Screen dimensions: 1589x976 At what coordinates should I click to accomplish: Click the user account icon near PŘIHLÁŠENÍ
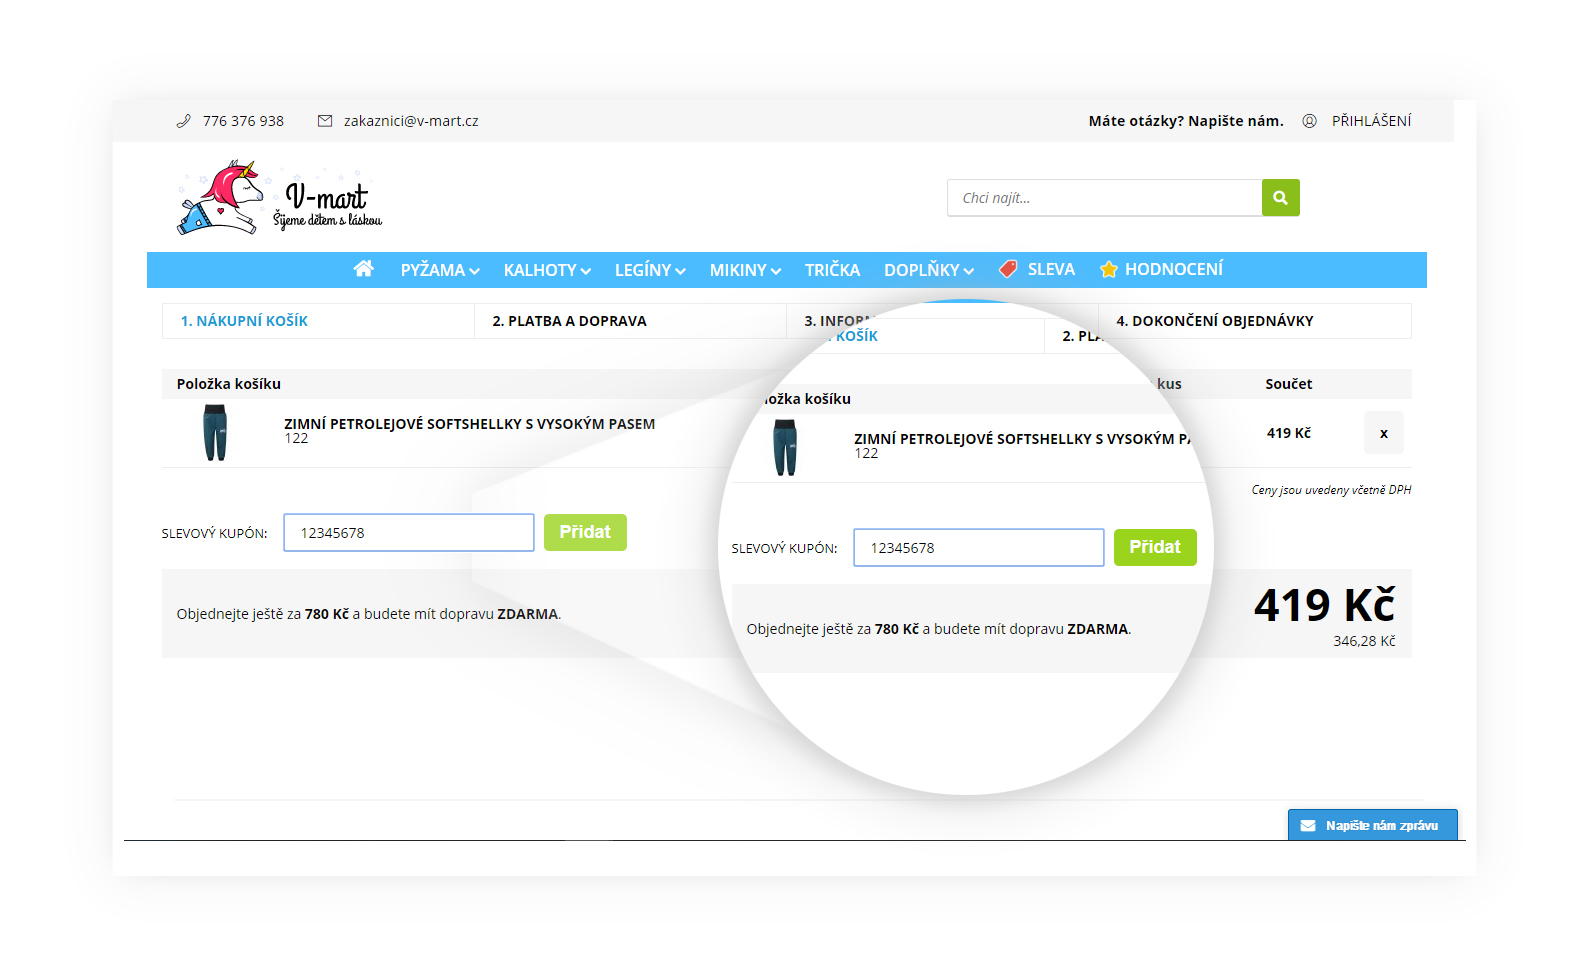pyautogui.click(x=1309, y=121)
